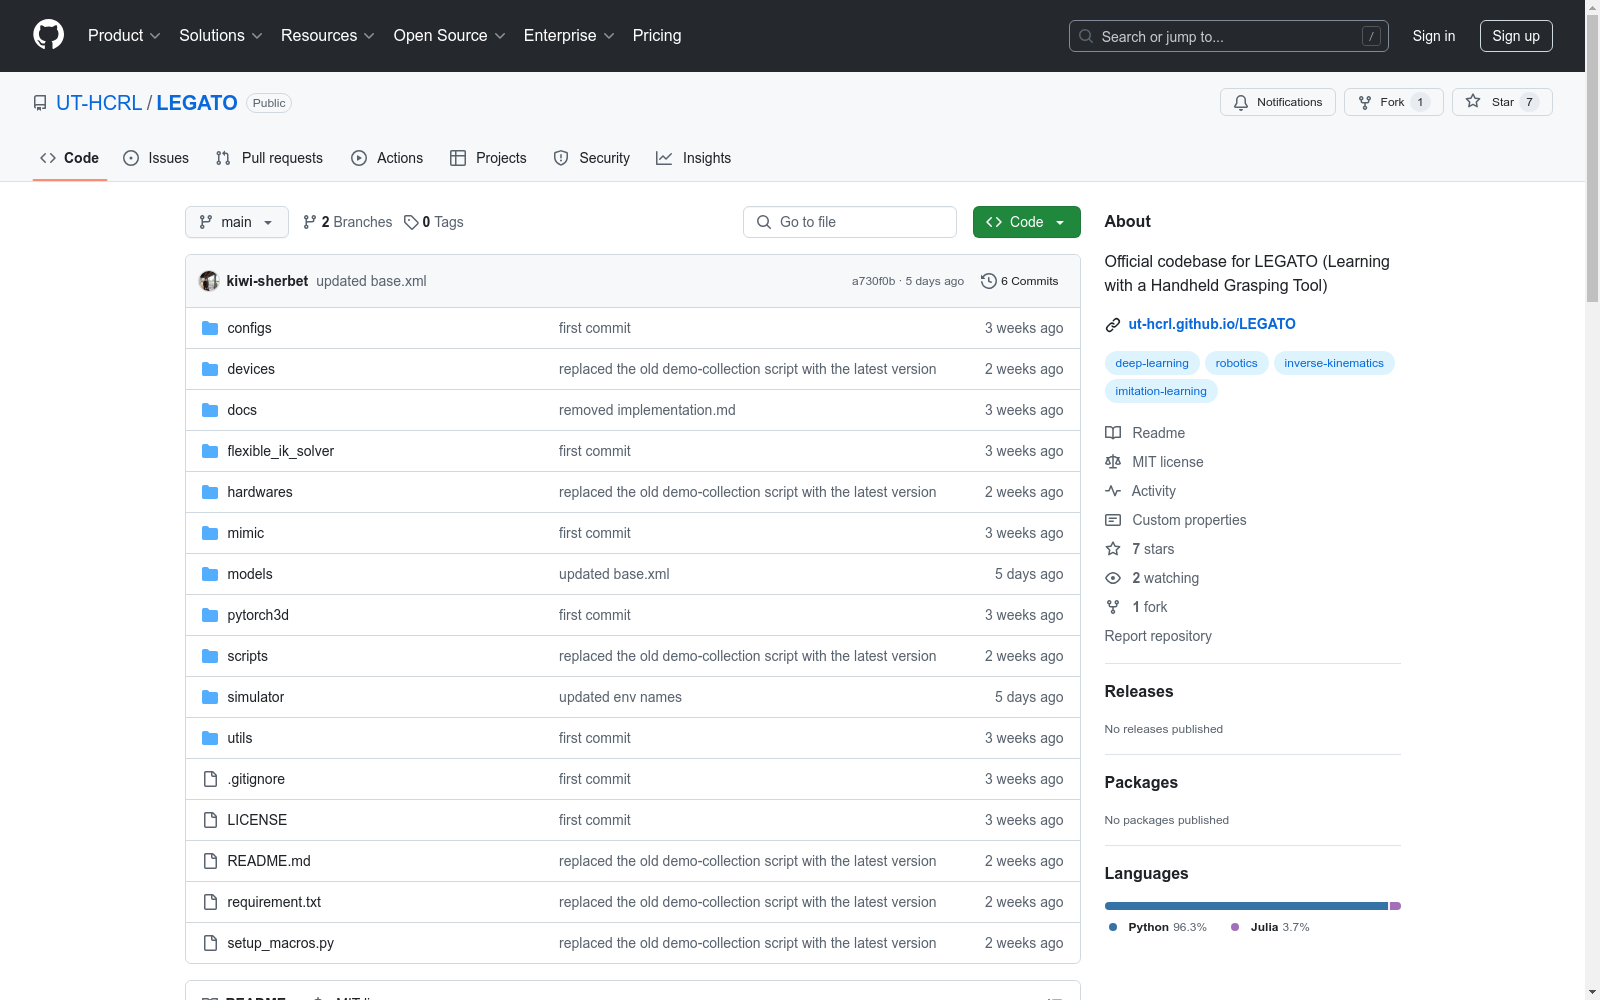Viewport: 1600px width, 1000px height.
Task: Open the deep-learning topic tag
Action: pos(1152,363)
